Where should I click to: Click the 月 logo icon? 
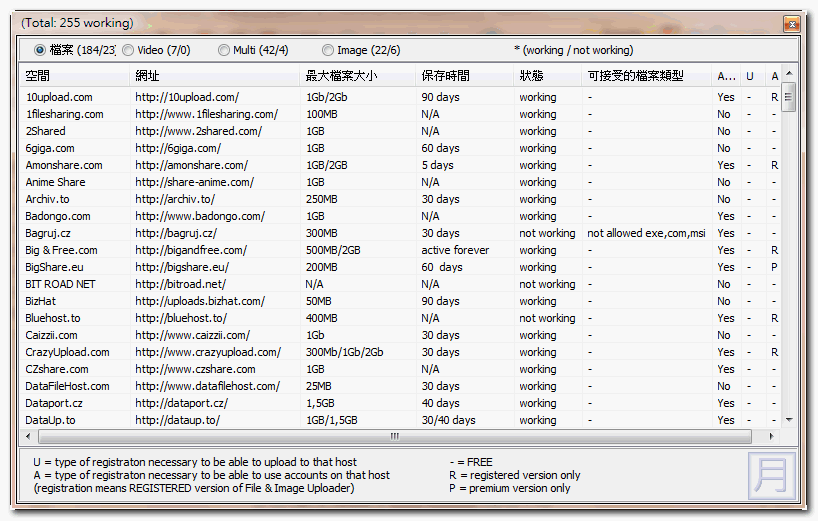(772, 475)
